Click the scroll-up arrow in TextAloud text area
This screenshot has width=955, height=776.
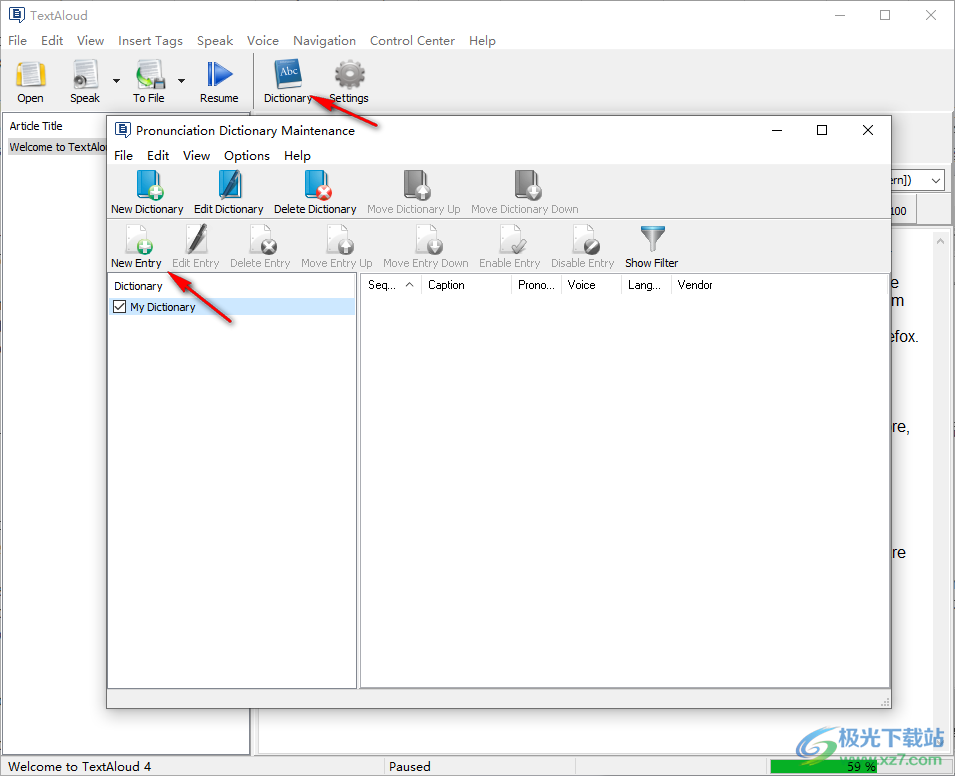pyautogui.click(x=940, y=241)
